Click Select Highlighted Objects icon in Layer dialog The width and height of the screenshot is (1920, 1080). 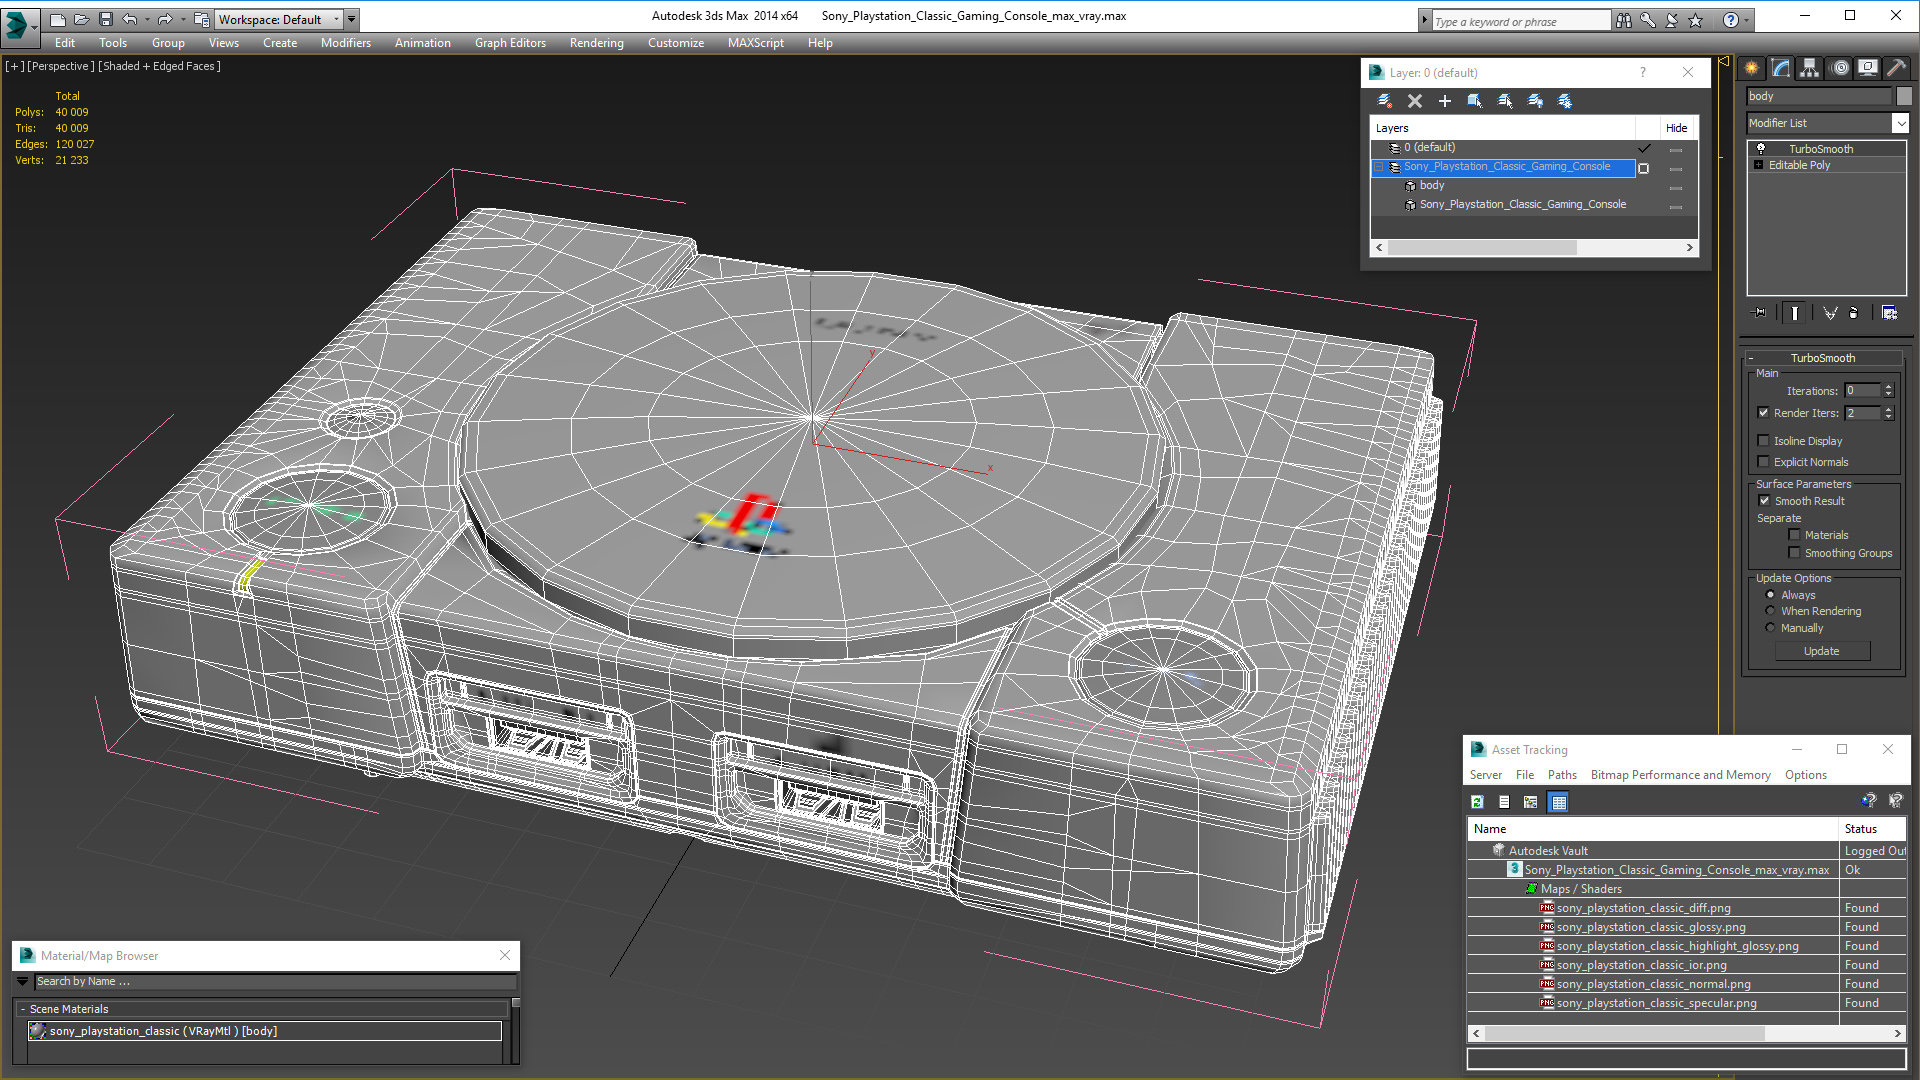(x=1475, y=101)
